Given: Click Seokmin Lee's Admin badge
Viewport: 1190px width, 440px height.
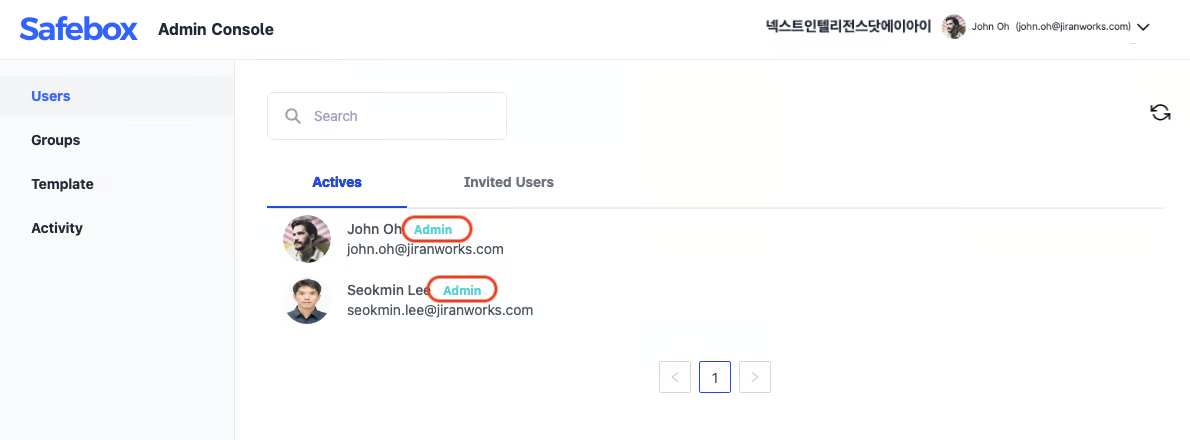Looking at the screenshot, I should [462, 290].
